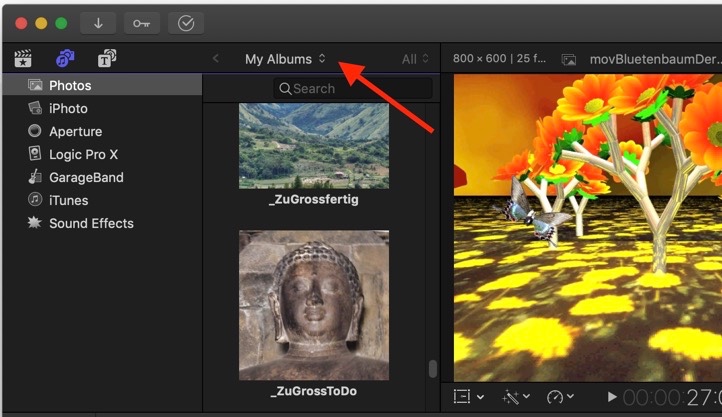Open the All filter dropdown
This screenshot has width=722, height=417.
click(415, 59)
